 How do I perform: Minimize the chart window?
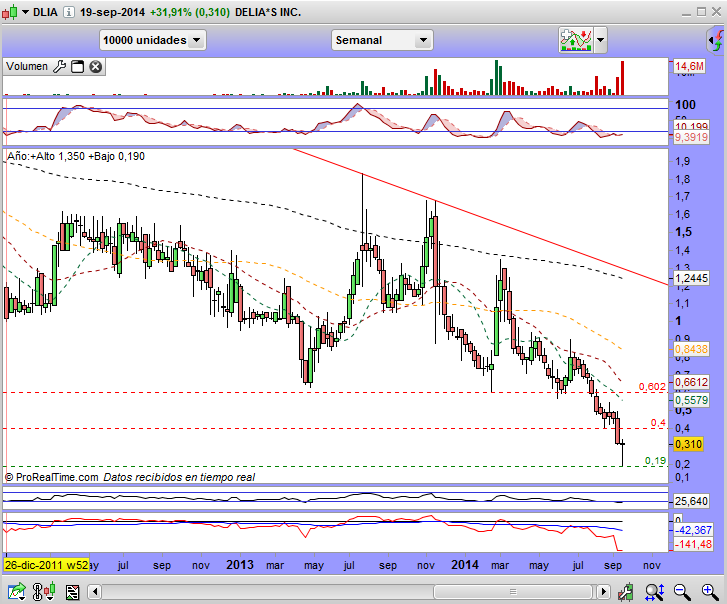[686, 13]
